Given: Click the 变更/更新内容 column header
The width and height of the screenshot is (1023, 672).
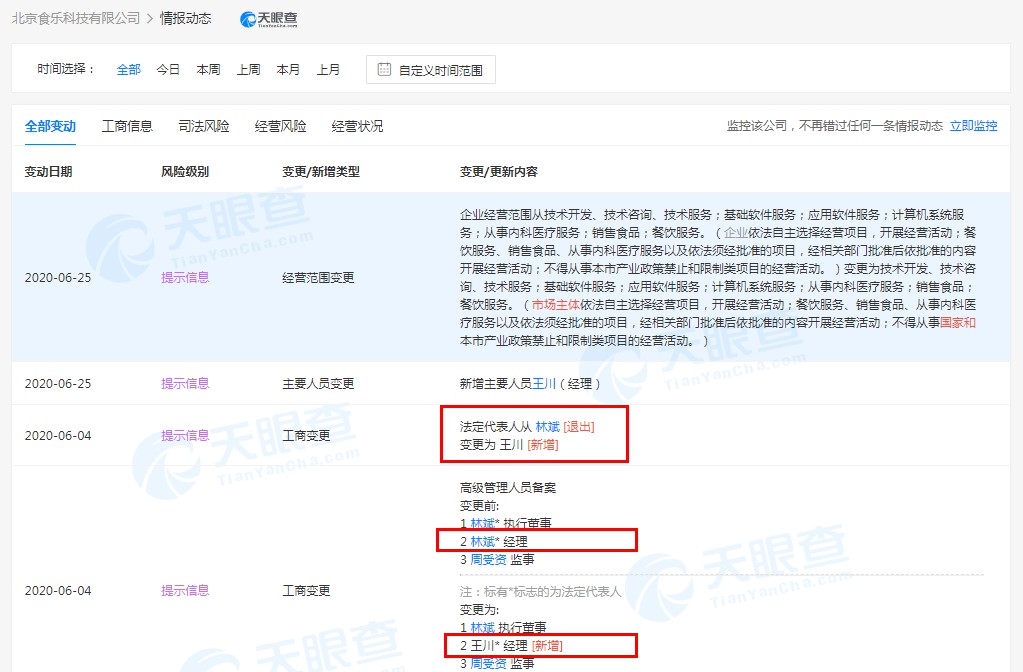Looking at the screenshot, I should (499, 172).
